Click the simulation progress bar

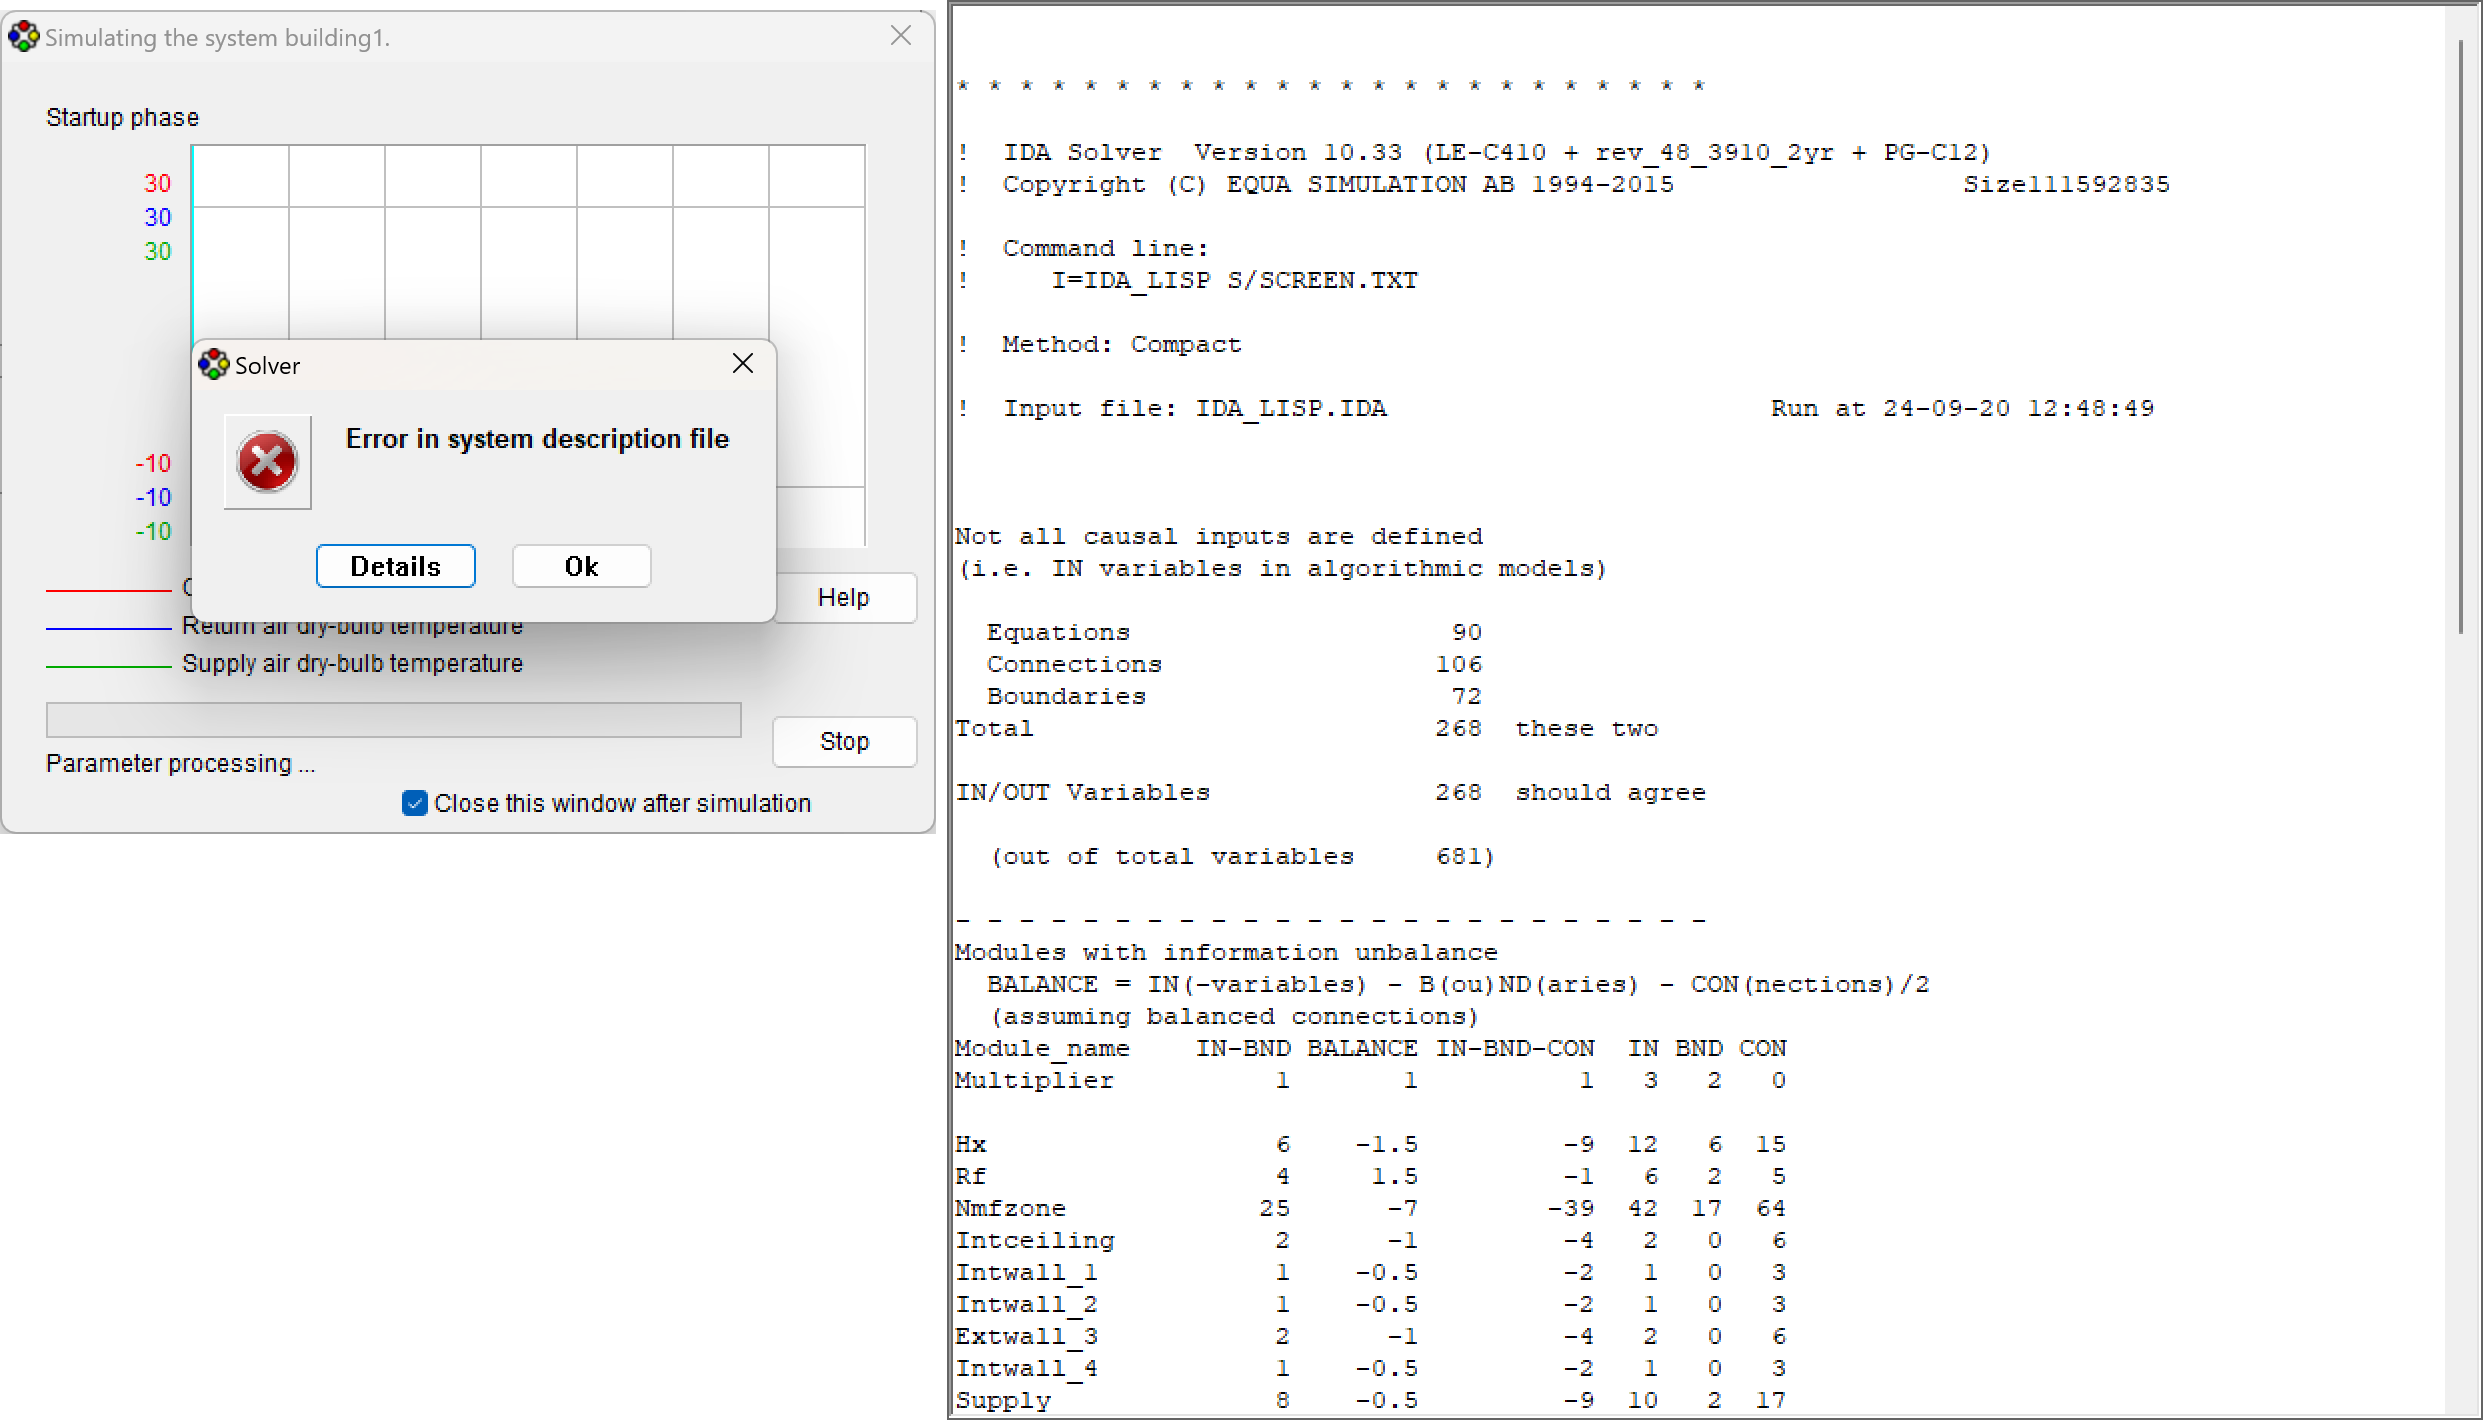pyautogui.click(x=393, y=720)
